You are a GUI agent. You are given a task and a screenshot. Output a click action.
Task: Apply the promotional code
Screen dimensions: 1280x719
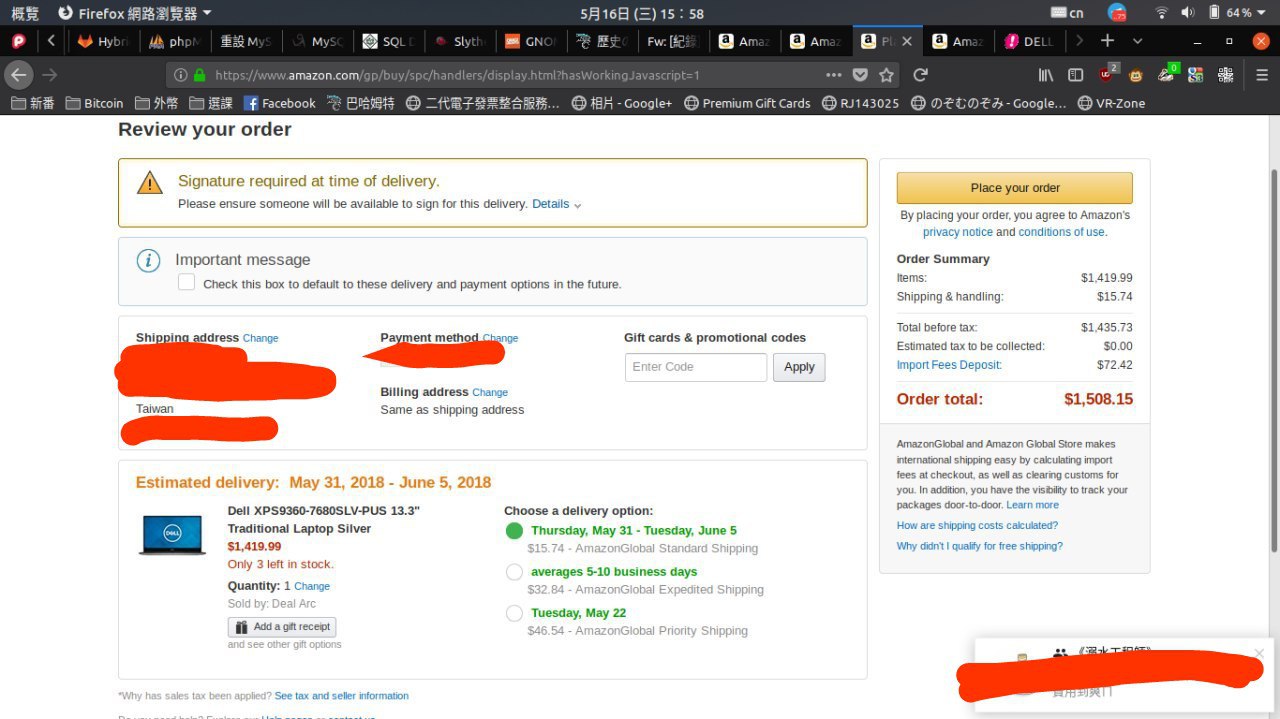pyautogui.click(x=799, y=367)
